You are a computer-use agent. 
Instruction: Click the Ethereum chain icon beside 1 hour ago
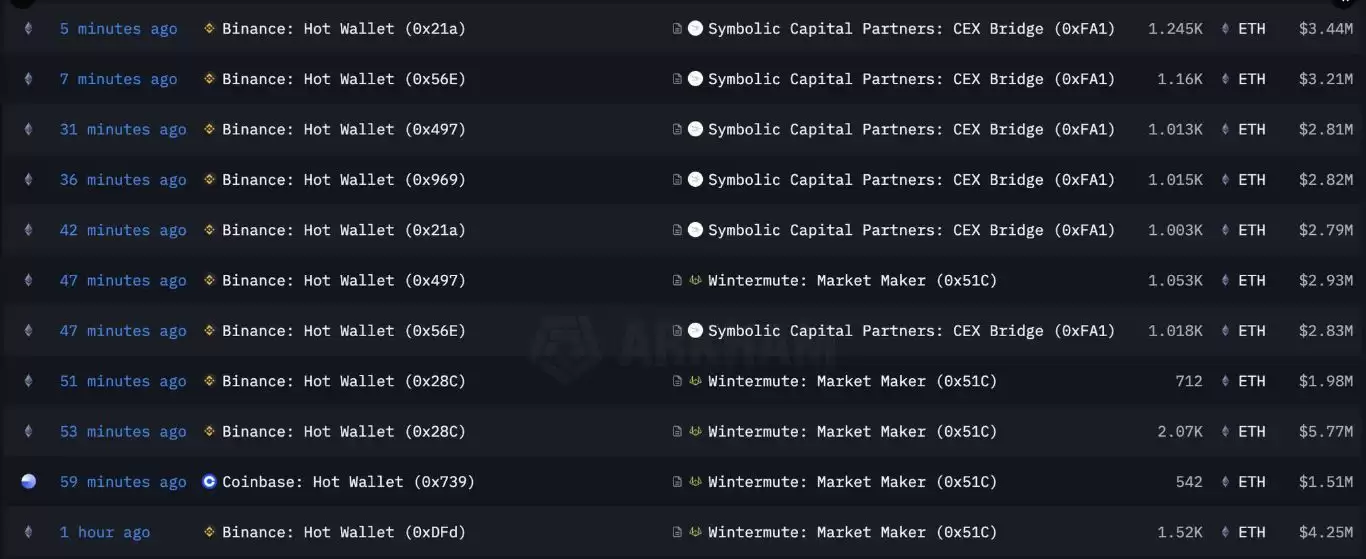point(28,532)
